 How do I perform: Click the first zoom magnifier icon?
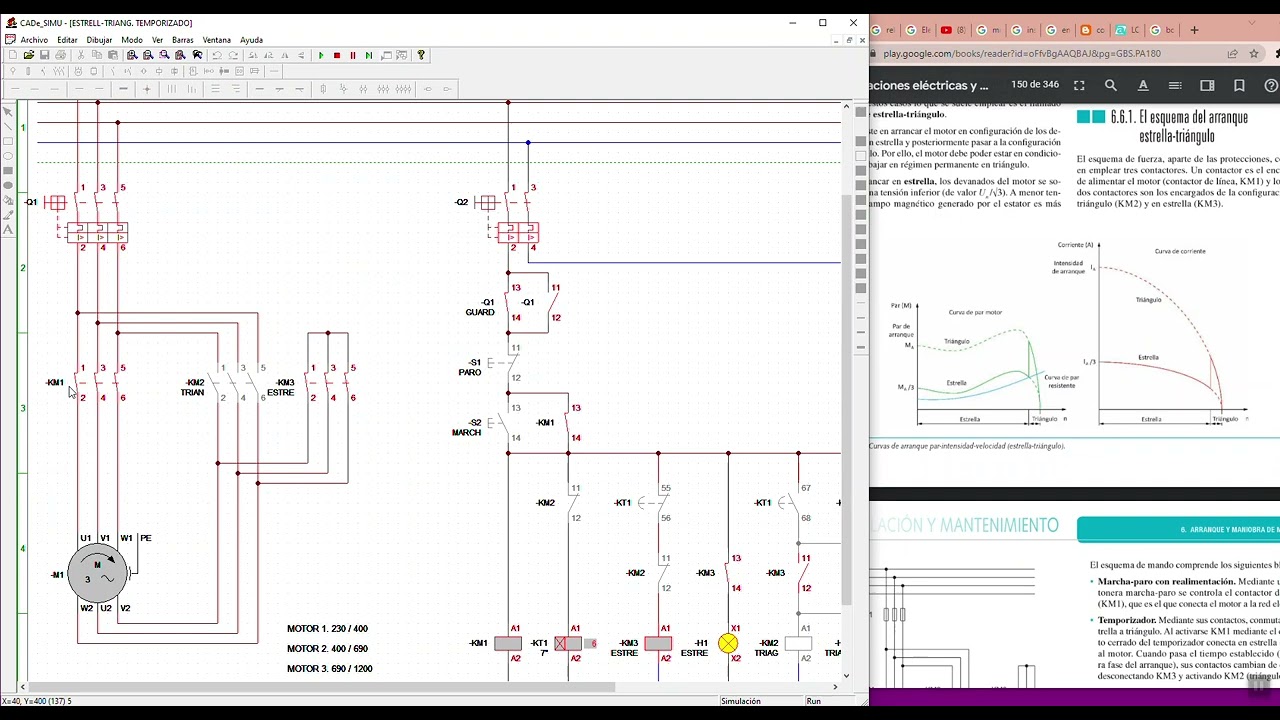click(x=132, y=55)
